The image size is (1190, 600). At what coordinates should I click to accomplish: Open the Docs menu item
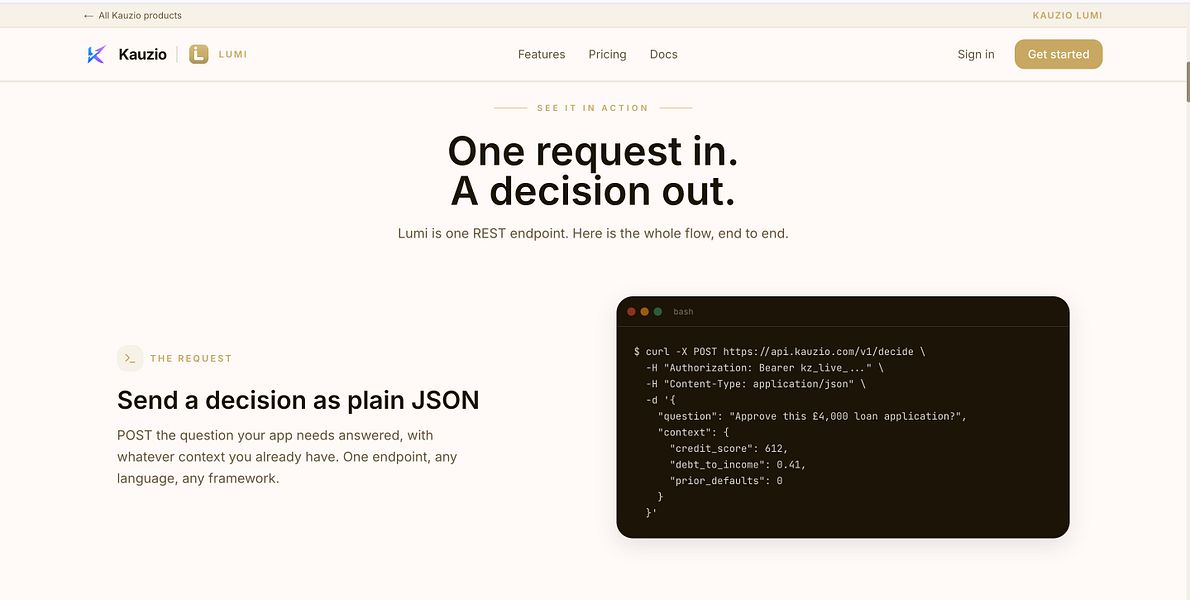click(x=663, y=55)
